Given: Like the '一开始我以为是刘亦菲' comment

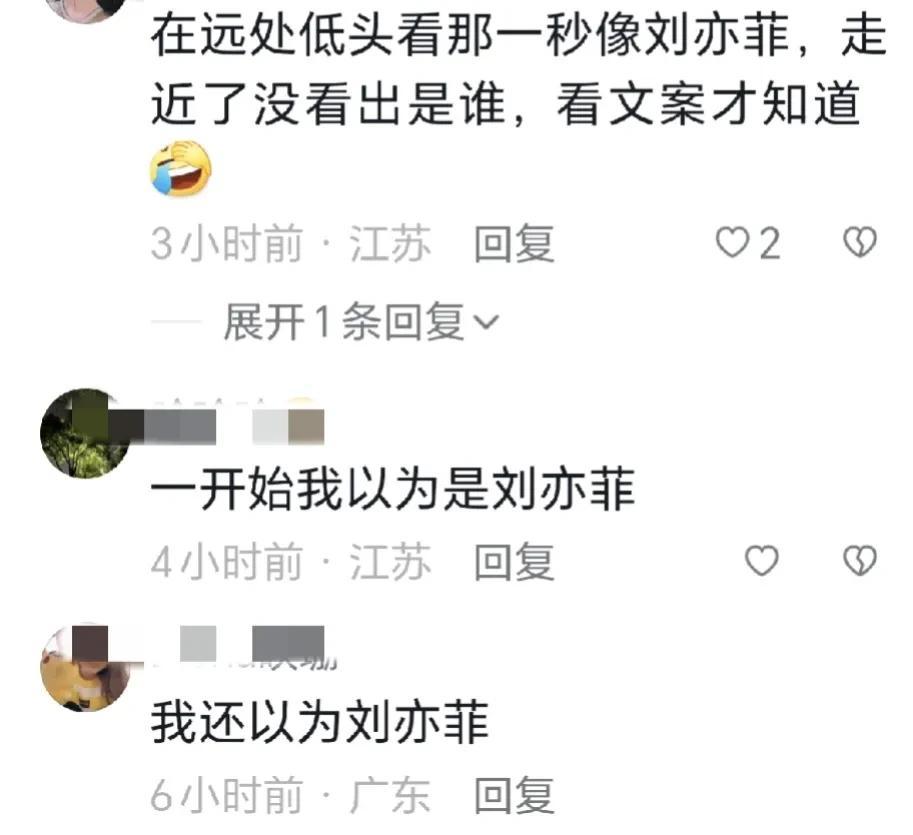Looking at the screenshot, I should pos(762,561).
